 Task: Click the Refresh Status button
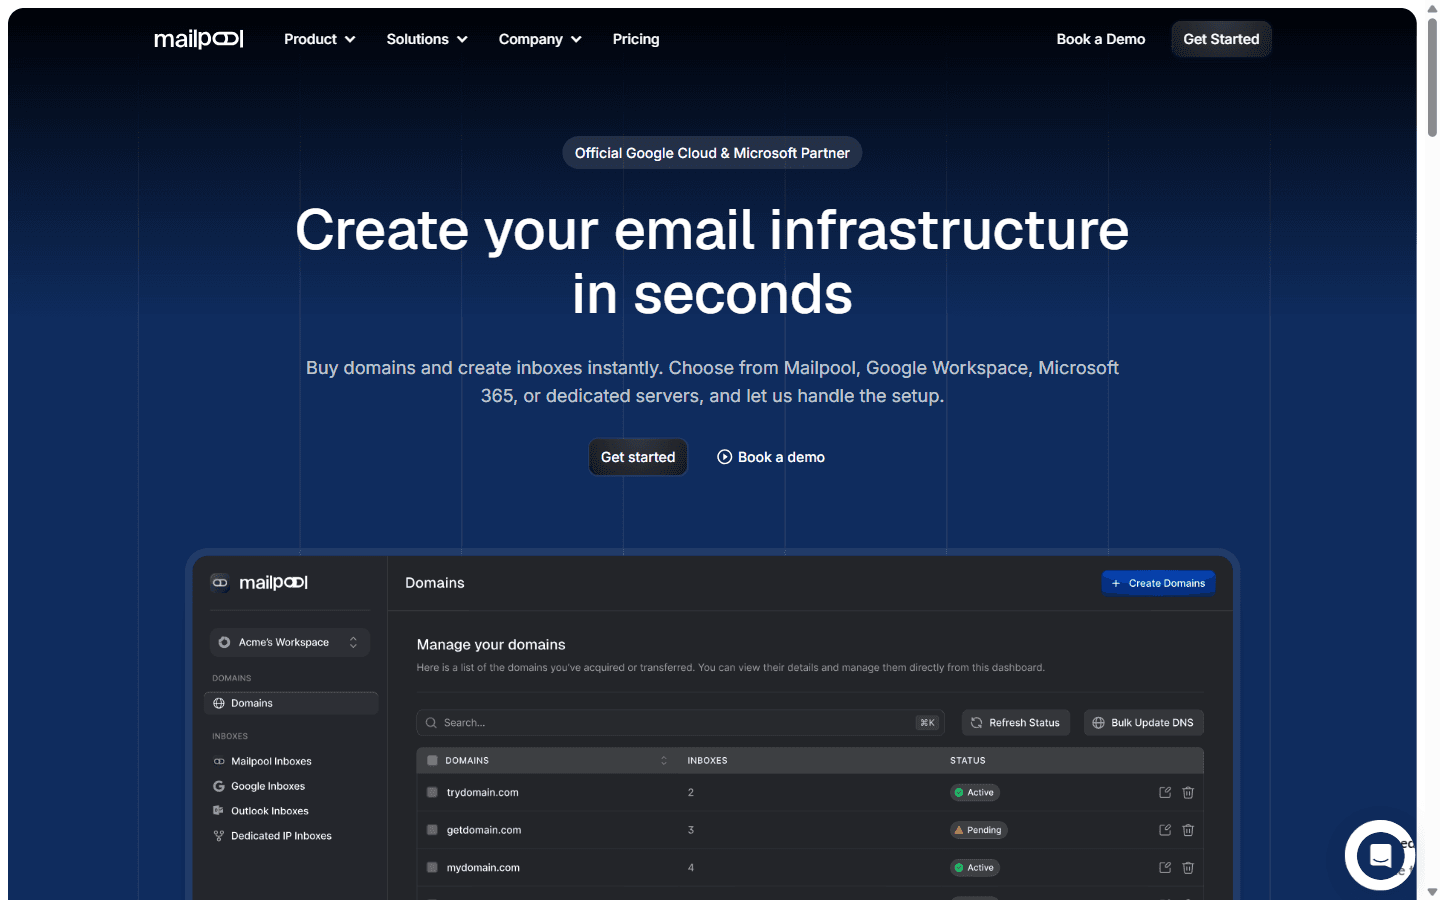coord(1016,722)
